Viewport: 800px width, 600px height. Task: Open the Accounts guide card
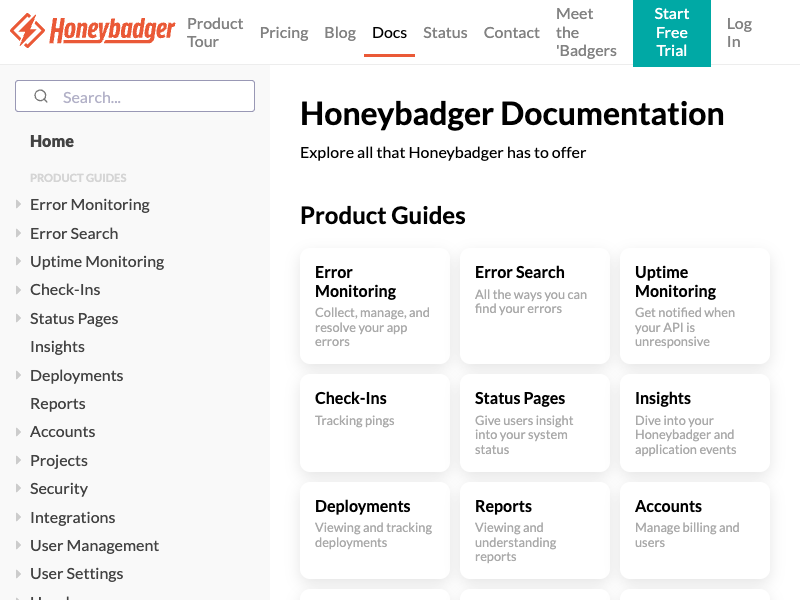point(695,531)
